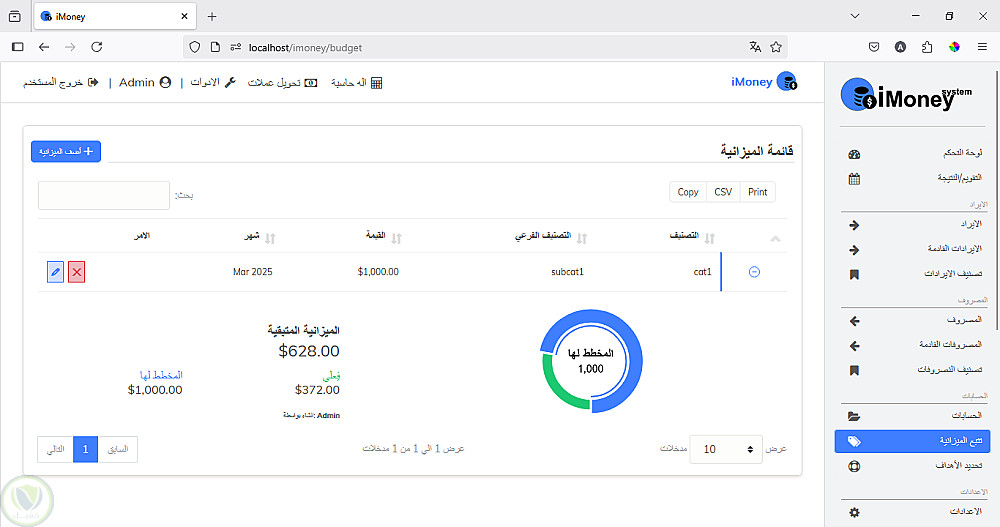
Task: Click the budget tracking tag icon
Action: coord(854,442)
